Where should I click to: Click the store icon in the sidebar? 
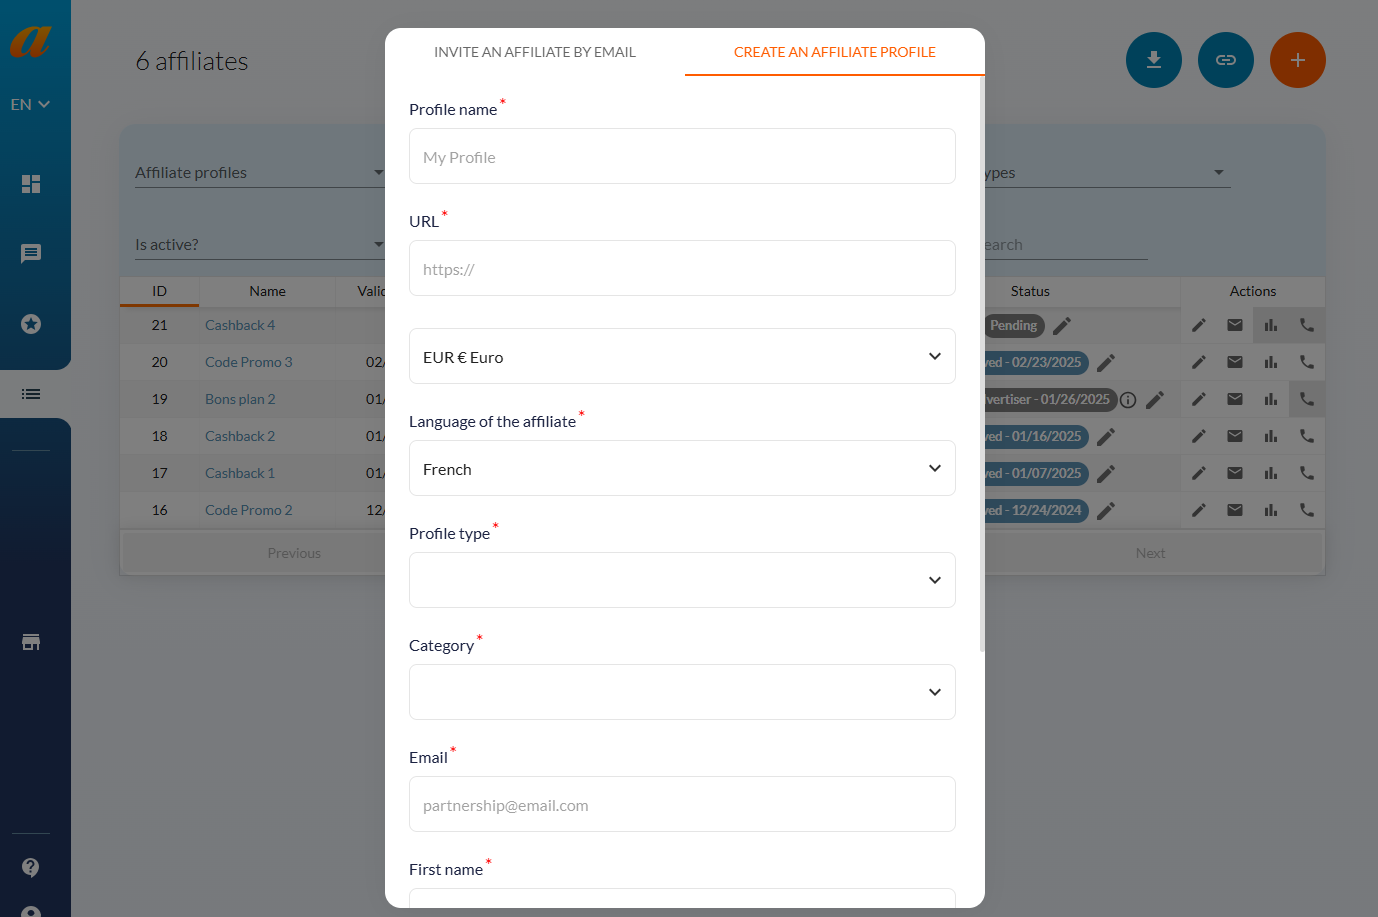click(x=31, y=642)
